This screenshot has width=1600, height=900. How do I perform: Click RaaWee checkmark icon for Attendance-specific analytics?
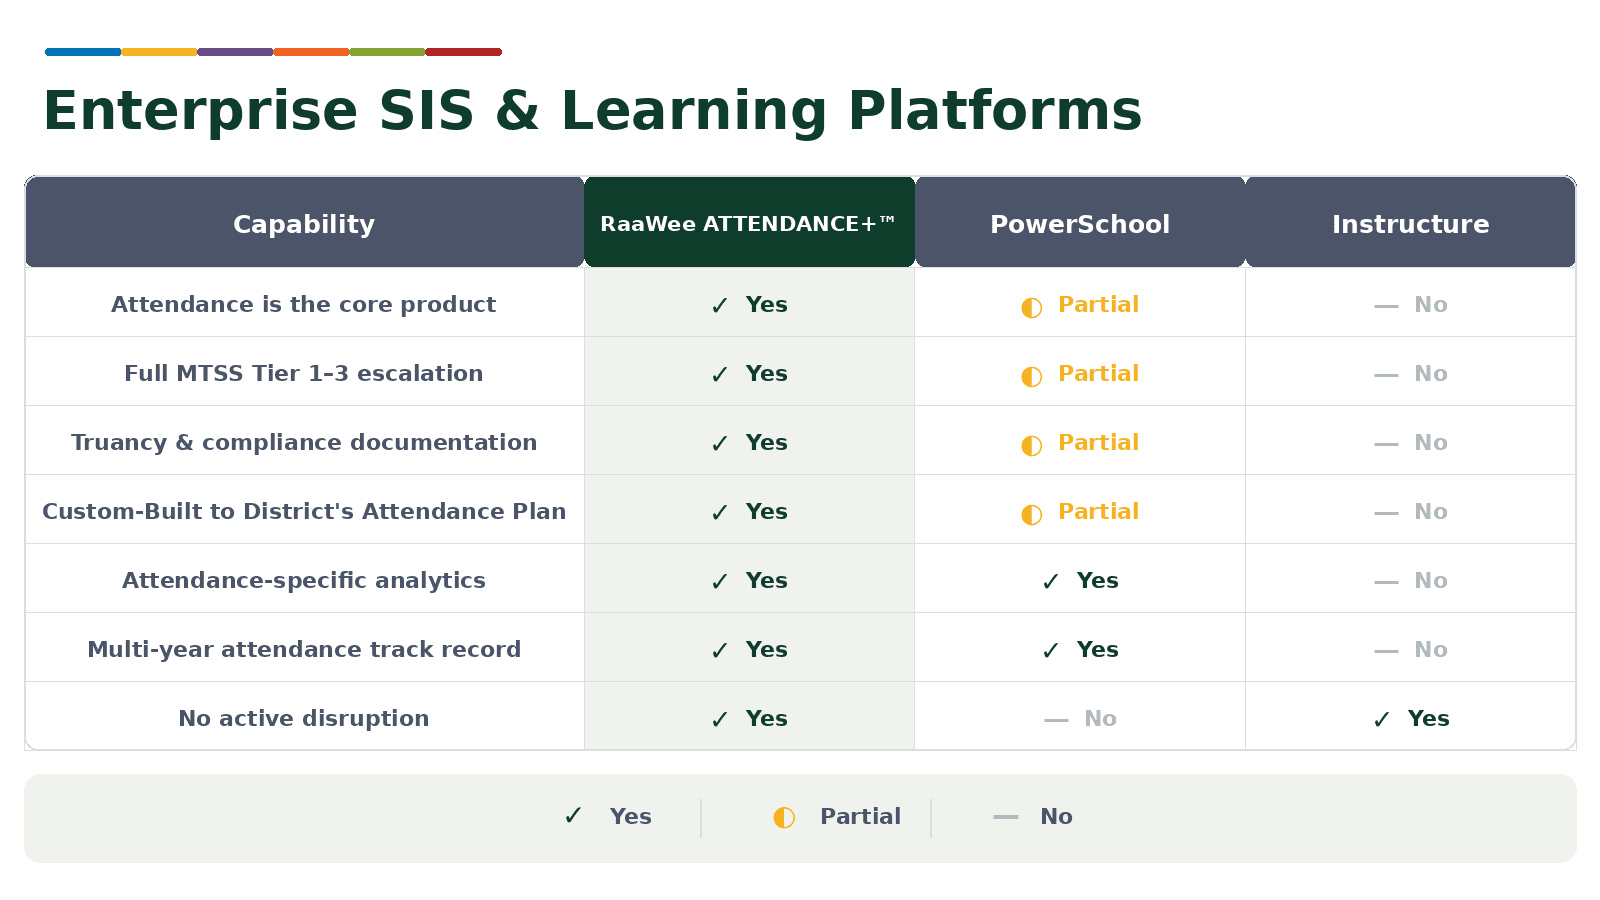click(x=719, y=582)
